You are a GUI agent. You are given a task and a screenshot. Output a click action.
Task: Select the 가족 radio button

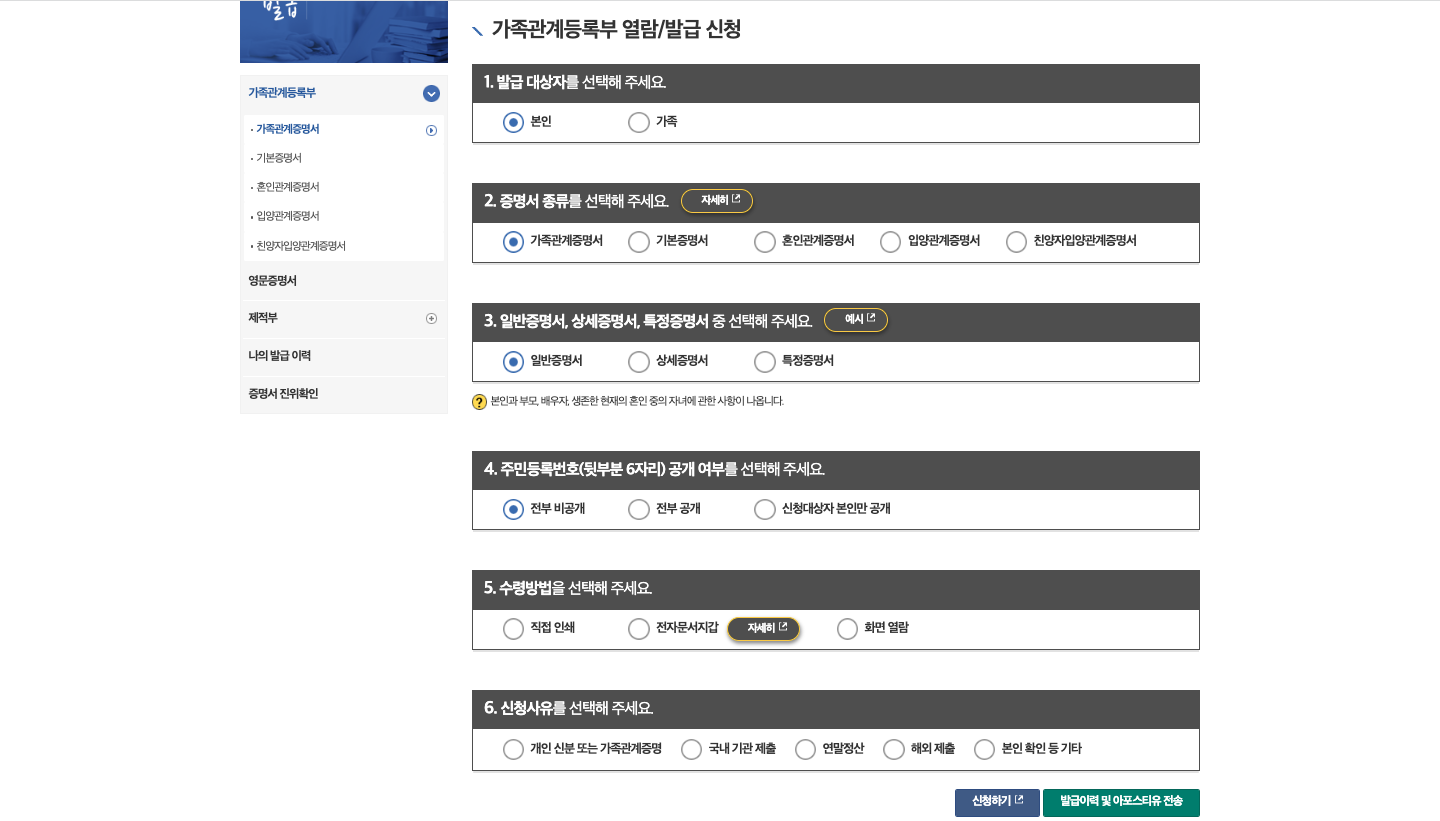637,122
